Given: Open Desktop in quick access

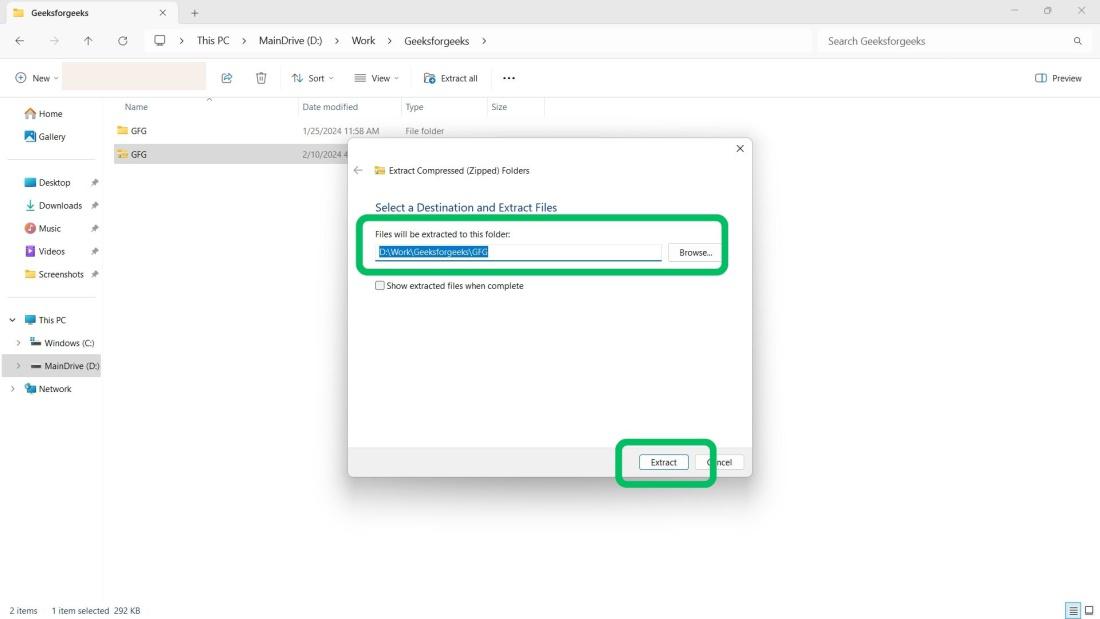Looking at the screenshot, I should [x=48, y=182].
